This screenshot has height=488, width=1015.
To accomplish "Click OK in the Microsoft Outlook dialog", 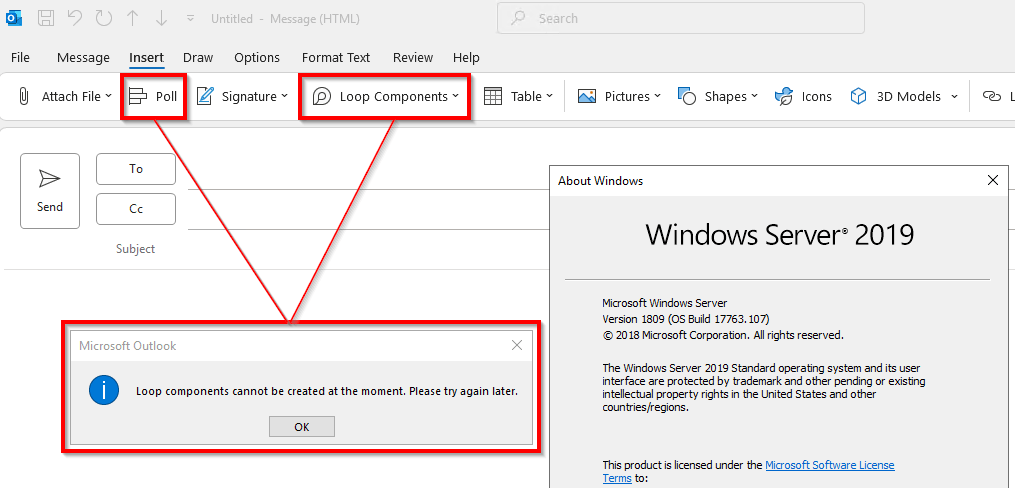I will click(x=302, y=427).
